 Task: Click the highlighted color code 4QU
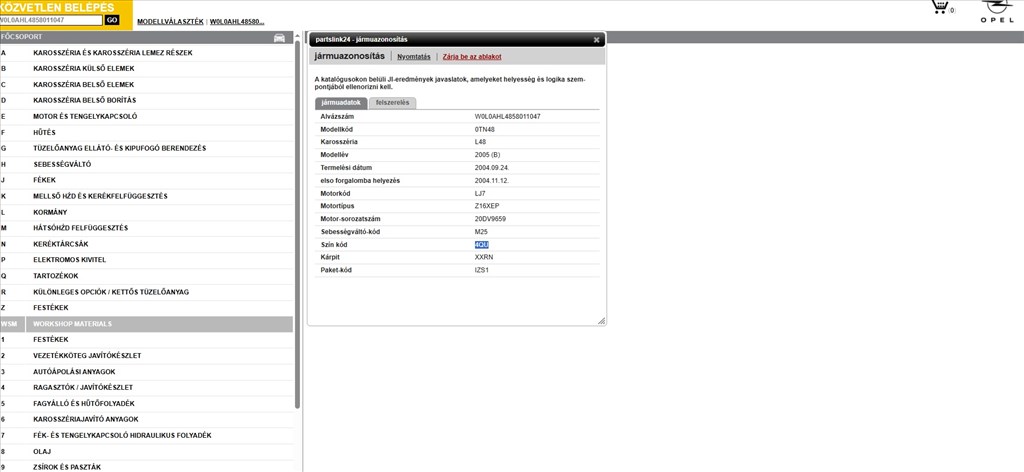[482, 244]
